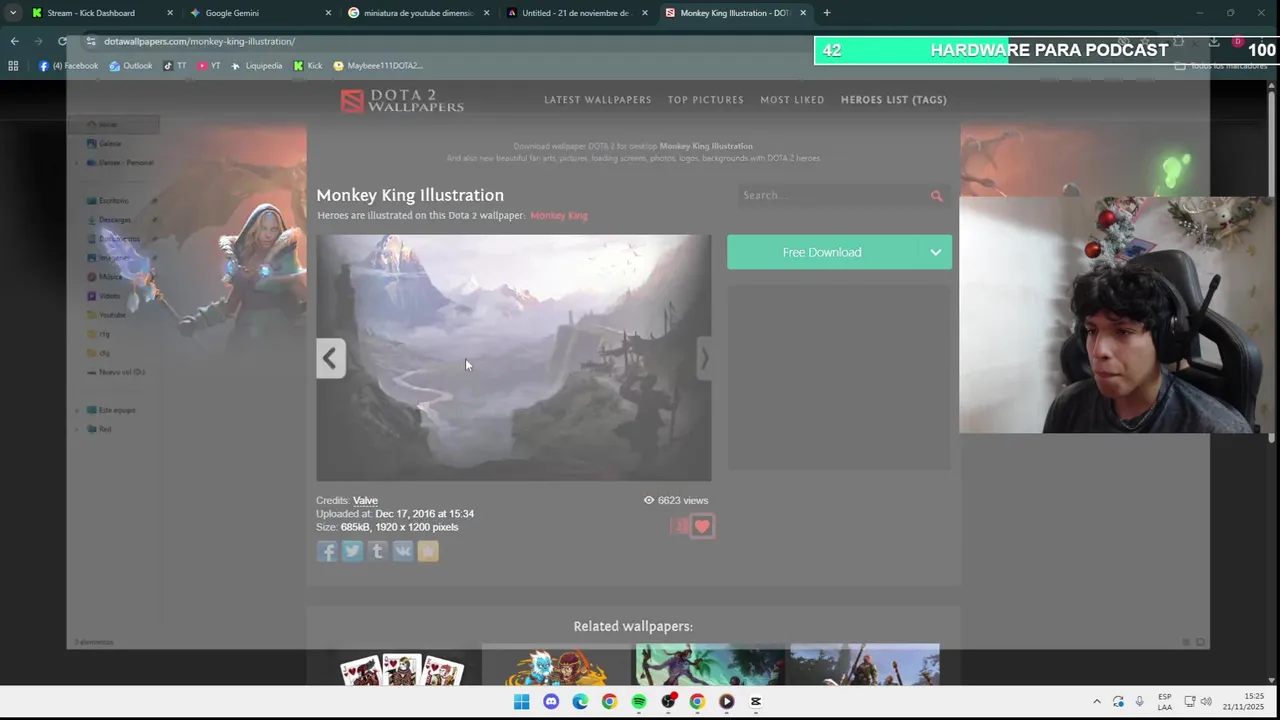1280x720 pixels.
Task: Open the Liquipedia bookmark
Action: click(257, 66)
